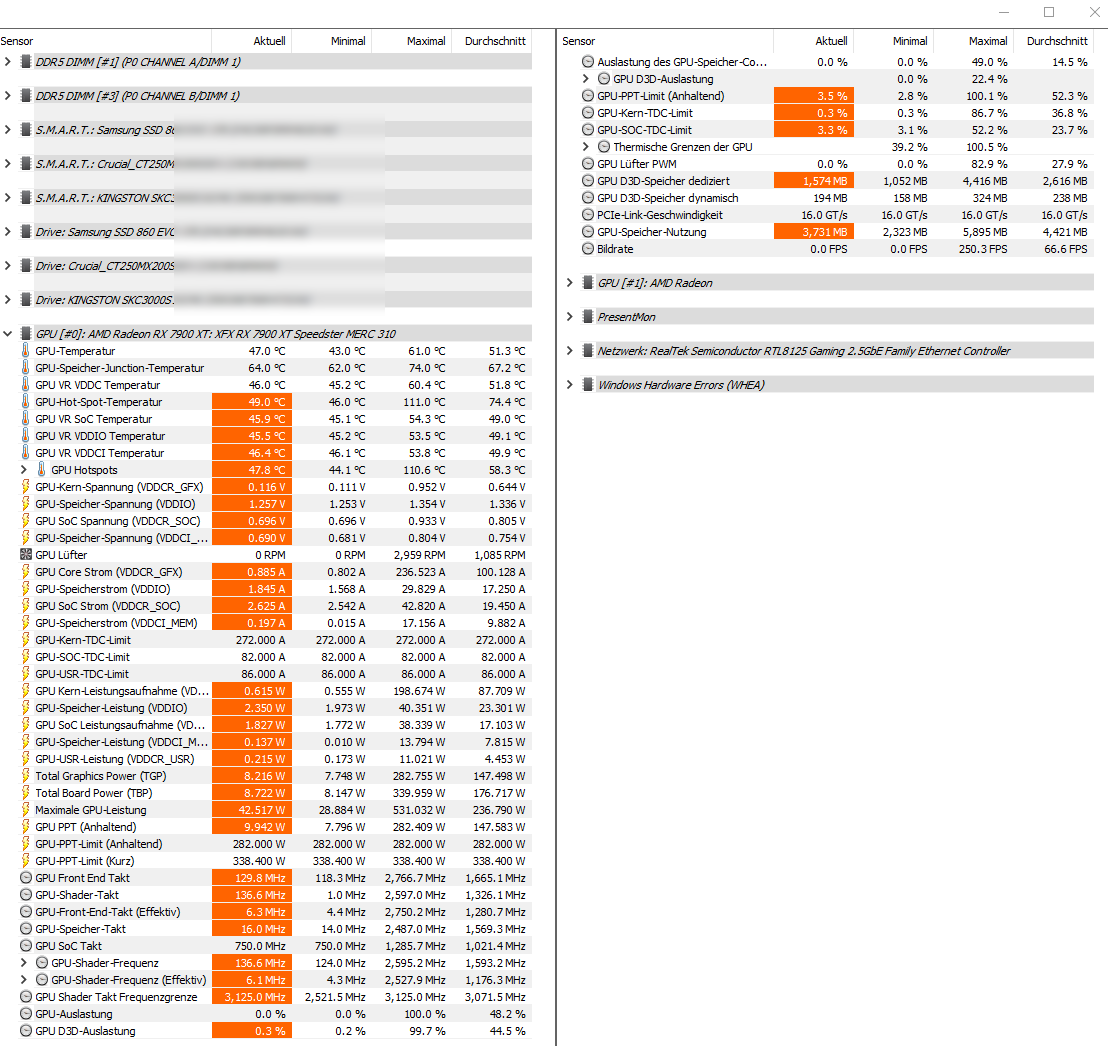
Task: Click clock icon of GPU-Shader-Takt
Action: click(x=26, y=895)
